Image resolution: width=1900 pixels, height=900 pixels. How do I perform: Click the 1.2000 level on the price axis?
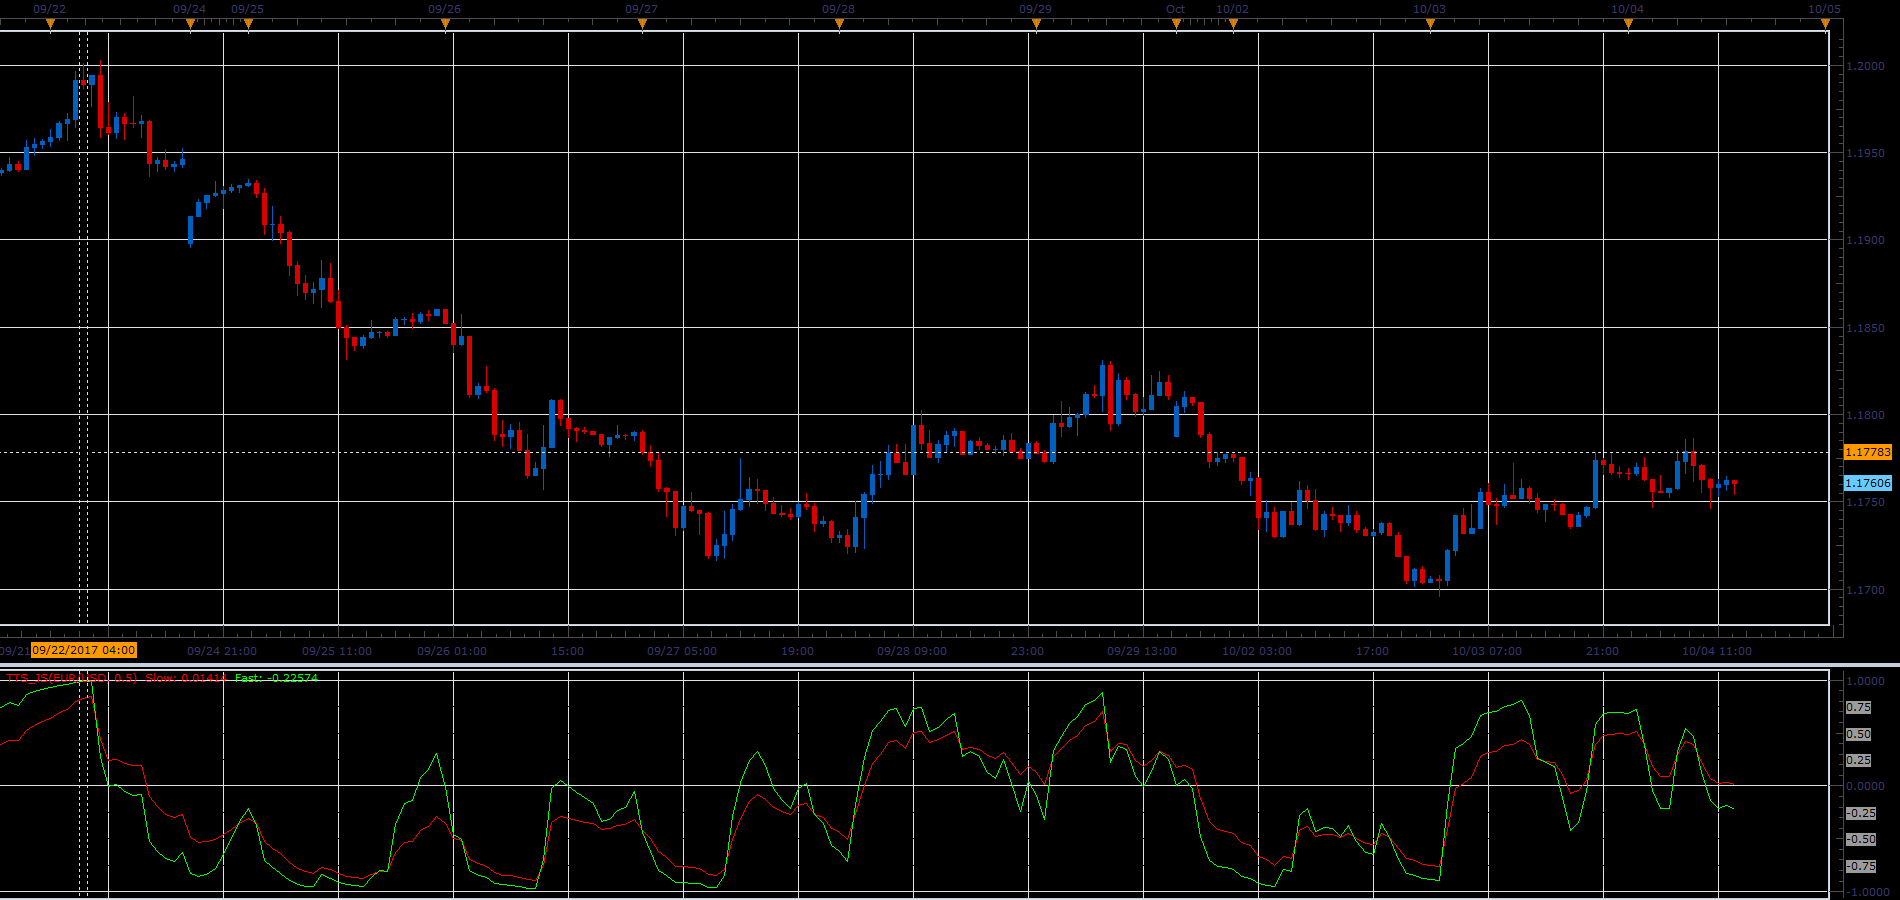click(x=1864, y=66)
